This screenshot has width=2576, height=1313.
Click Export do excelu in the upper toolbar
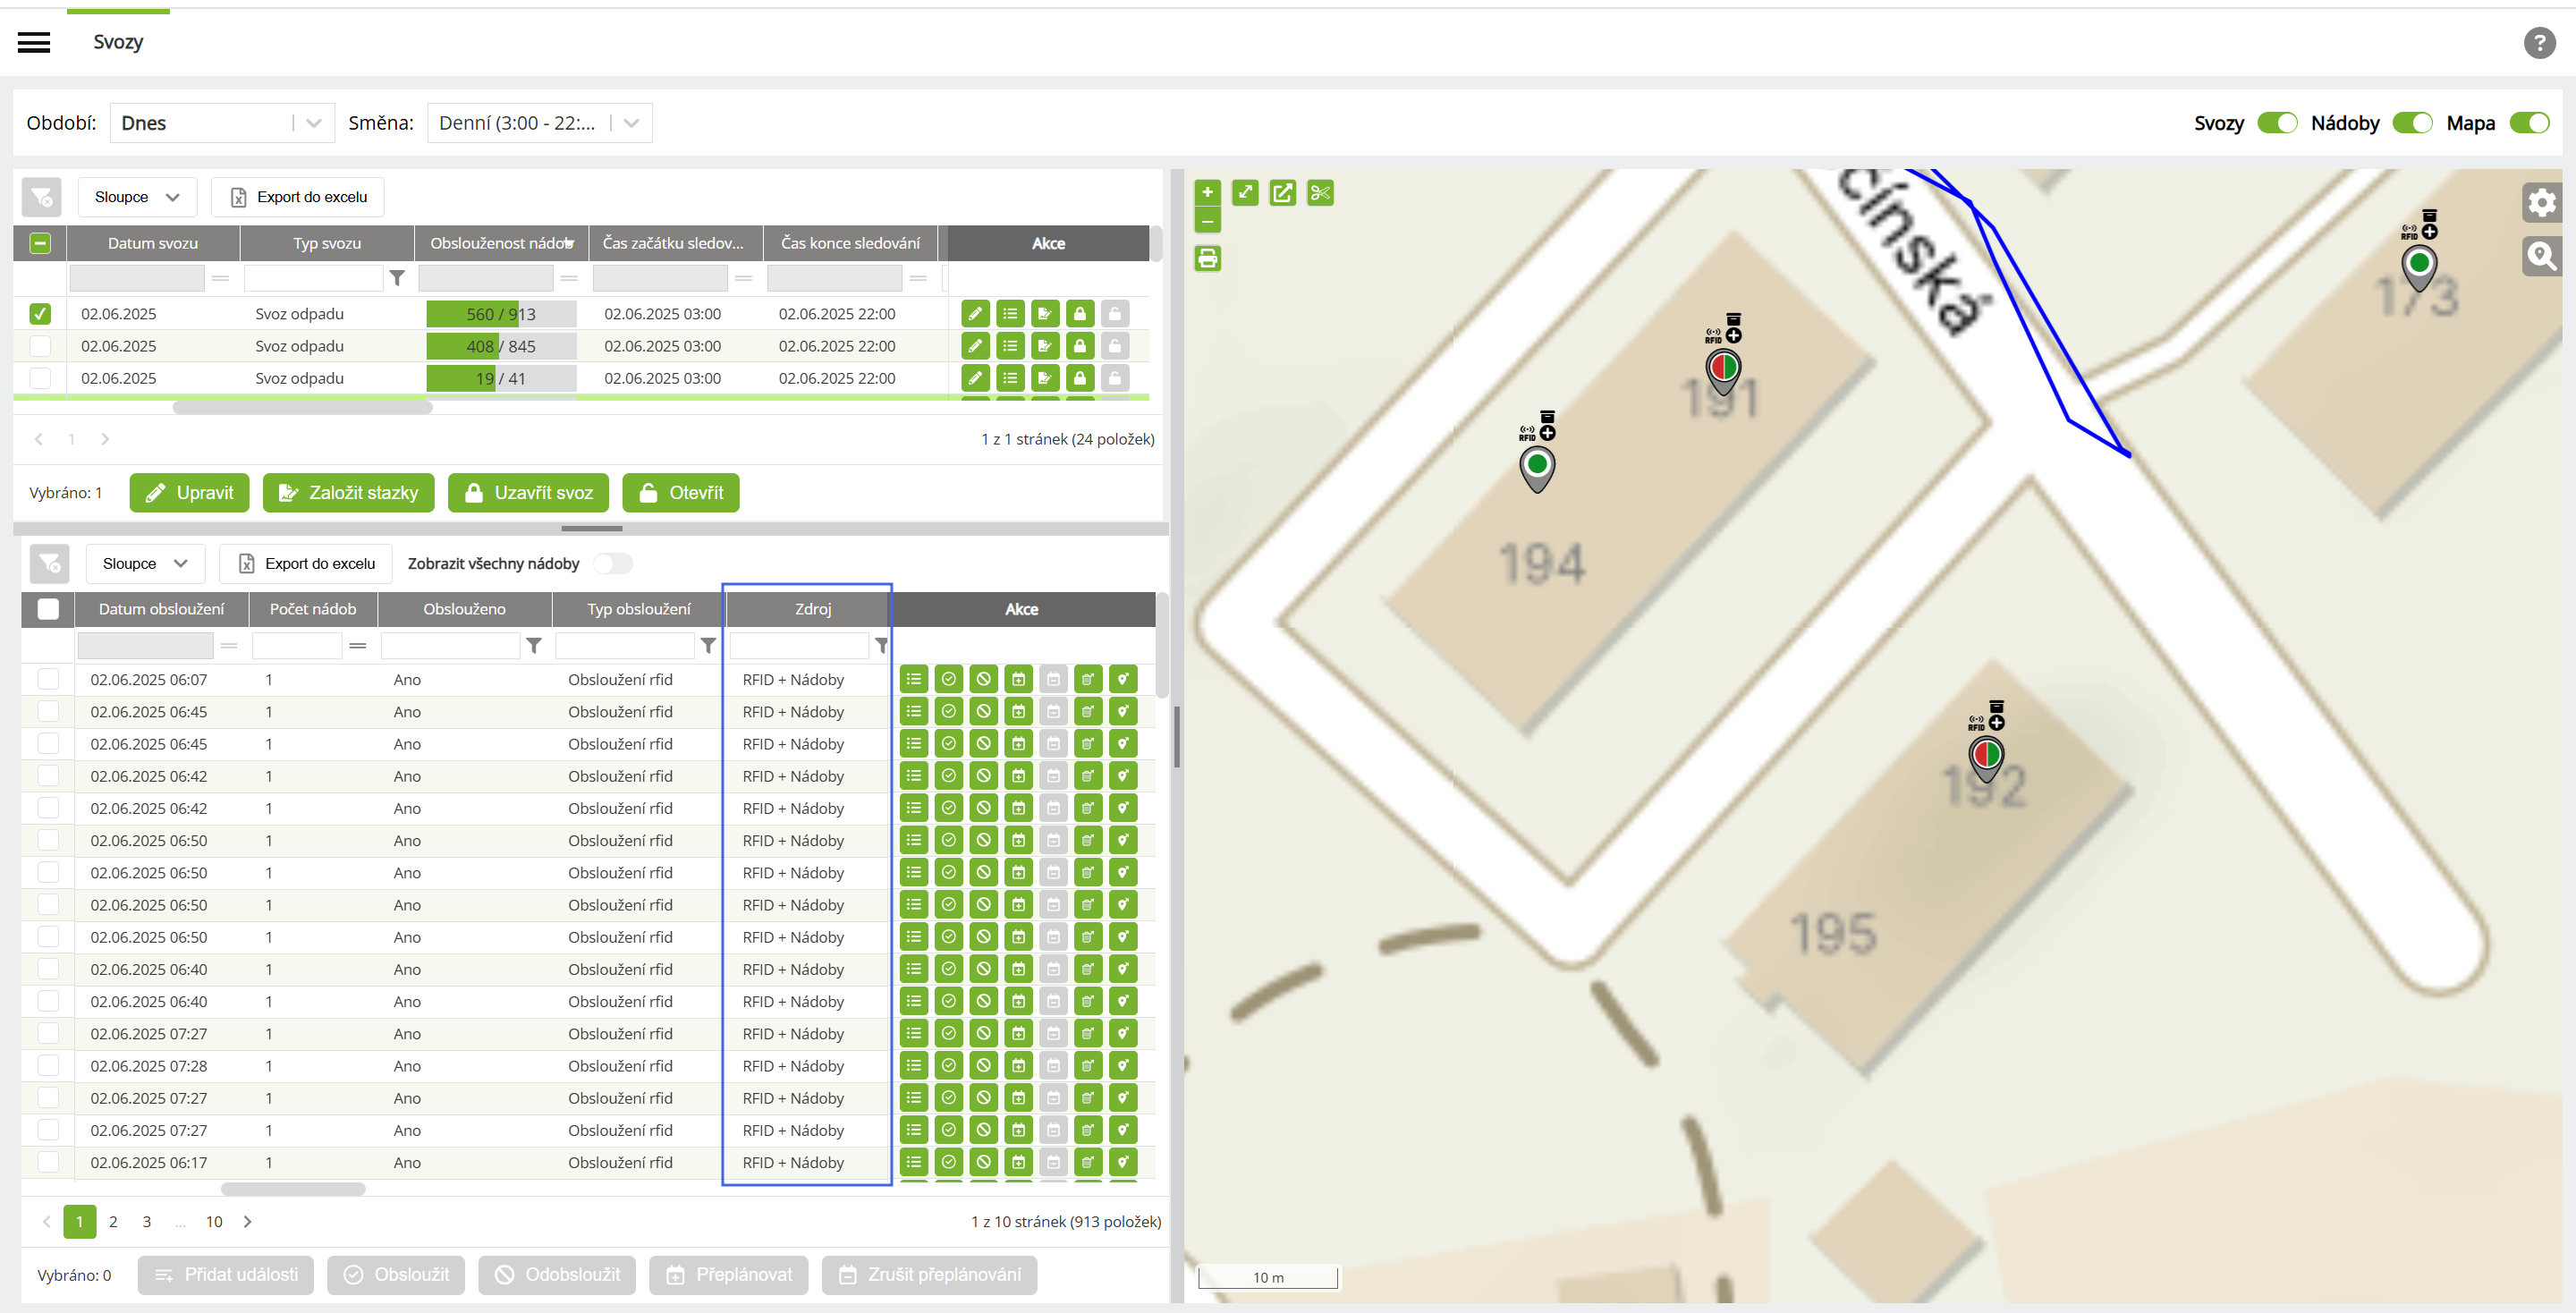tap(298, 197)
